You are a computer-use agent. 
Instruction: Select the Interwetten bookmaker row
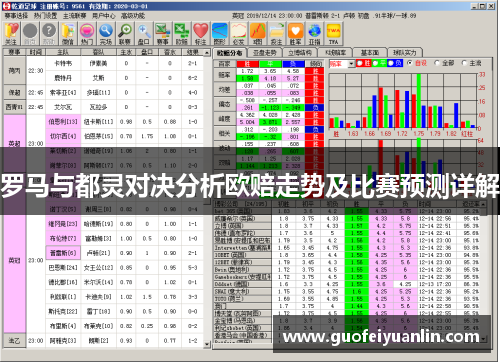coord(350,248)
